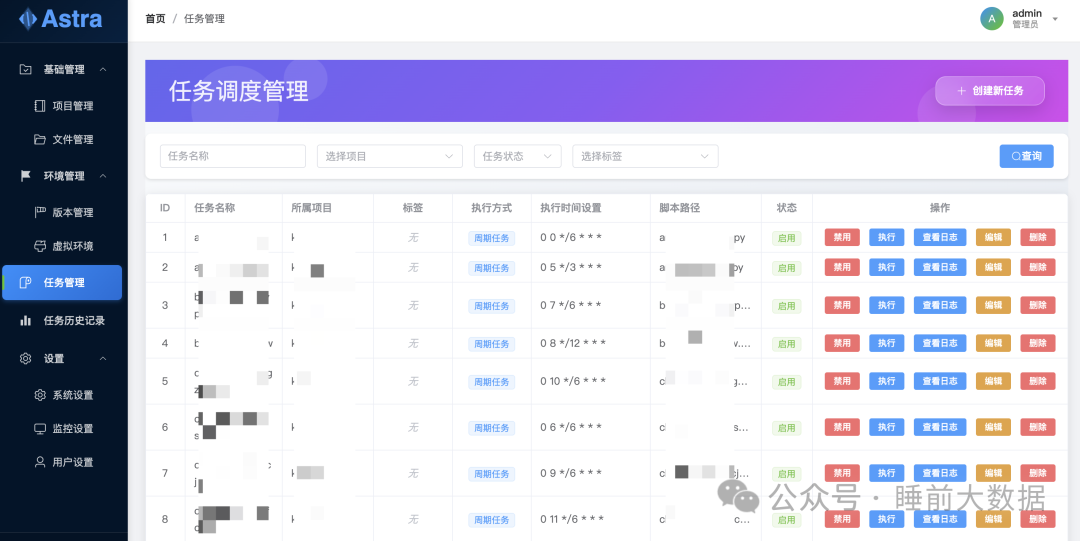Run task 2 with 执行 button
This screenshot has height=541, width=1080.
pos(886,267)
